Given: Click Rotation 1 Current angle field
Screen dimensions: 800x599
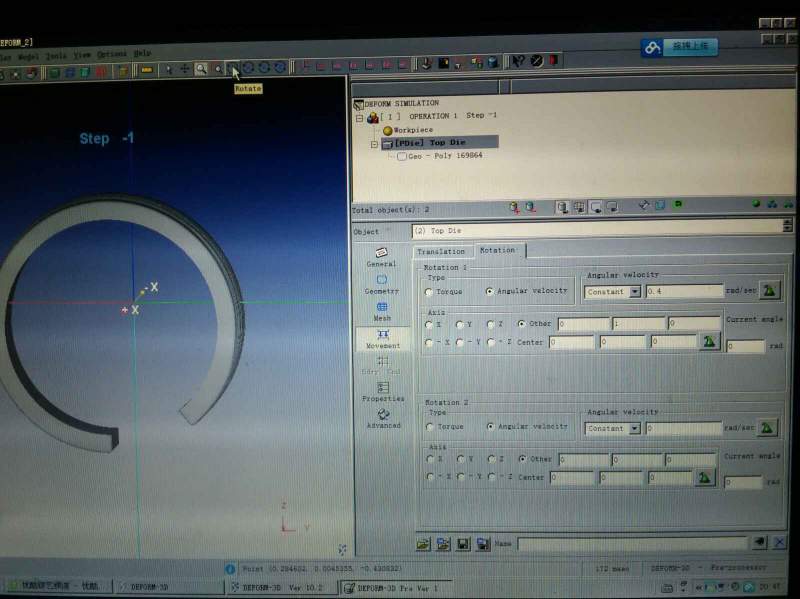Looking at the screenshot, I should 745,346.
